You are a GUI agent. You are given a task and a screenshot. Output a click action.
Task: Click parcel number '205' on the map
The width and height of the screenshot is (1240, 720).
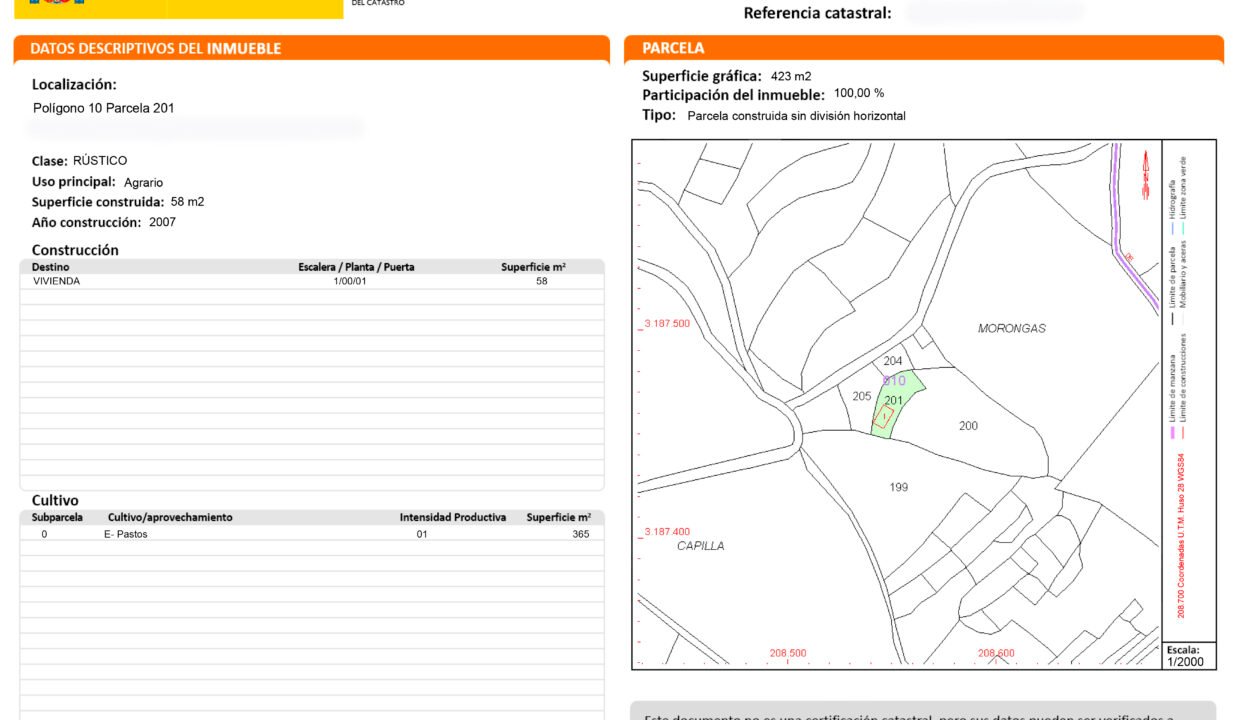[x=862, y=396]
